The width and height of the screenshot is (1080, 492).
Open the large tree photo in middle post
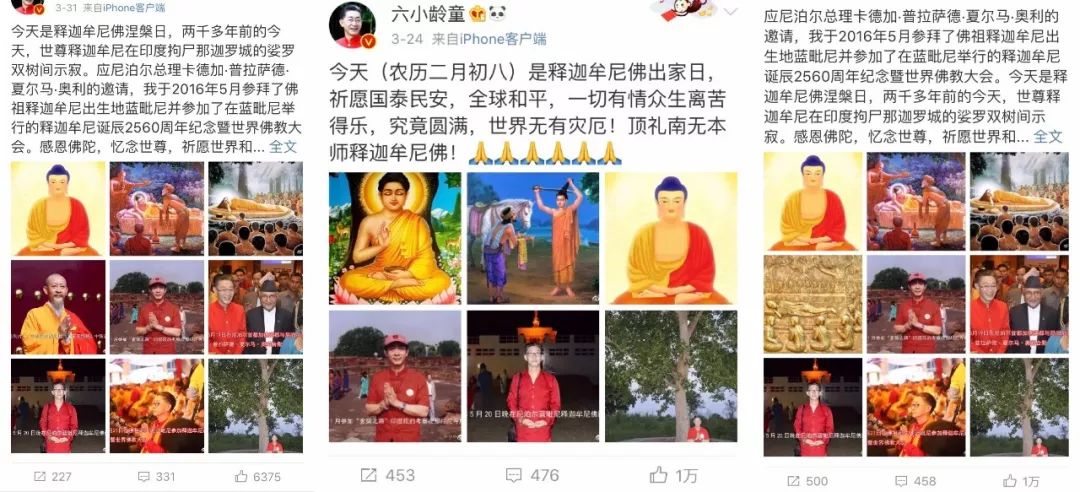(671, 376)
